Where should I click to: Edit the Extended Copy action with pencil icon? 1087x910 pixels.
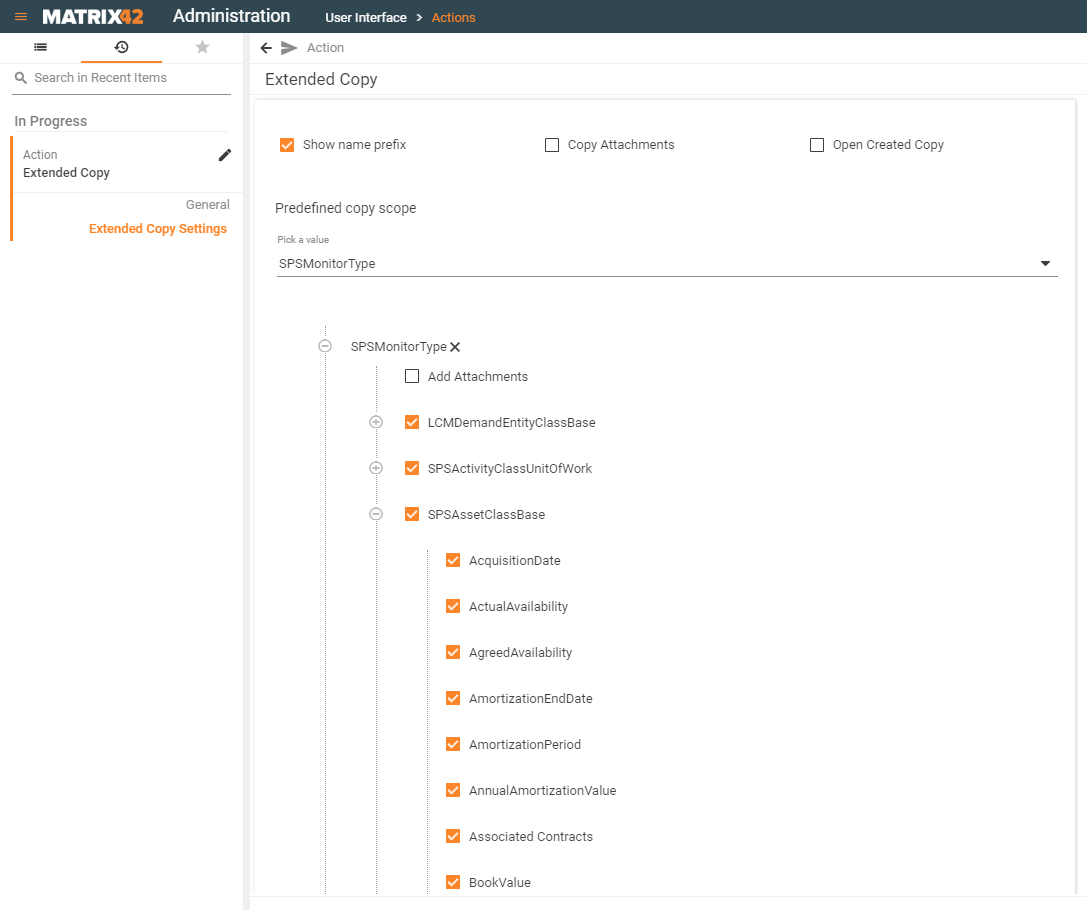coord(225,155)
